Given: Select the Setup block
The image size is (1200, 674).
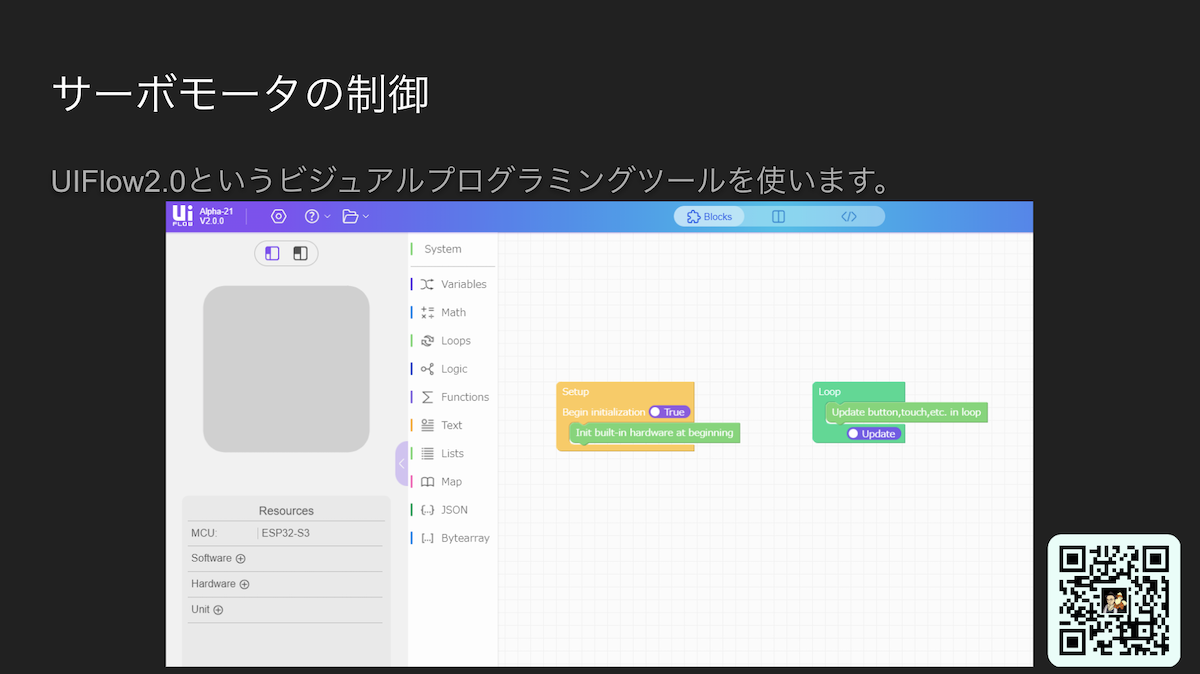Looking at the screenshot, I should [575, 392].
